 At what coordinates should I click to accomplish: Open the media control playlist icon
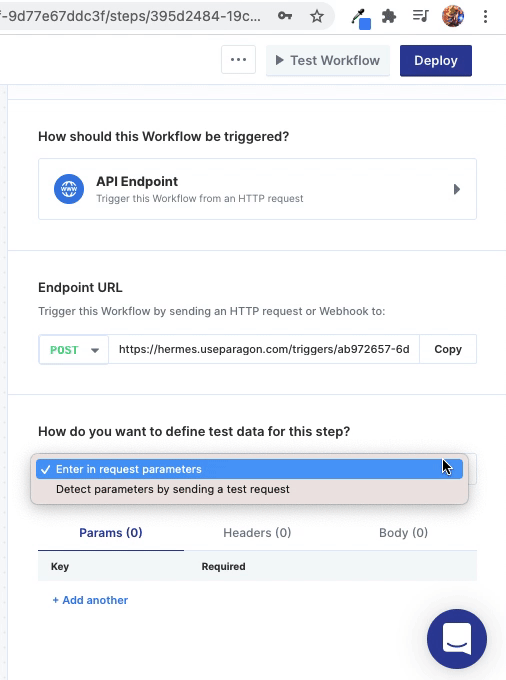tap(420, 16)
